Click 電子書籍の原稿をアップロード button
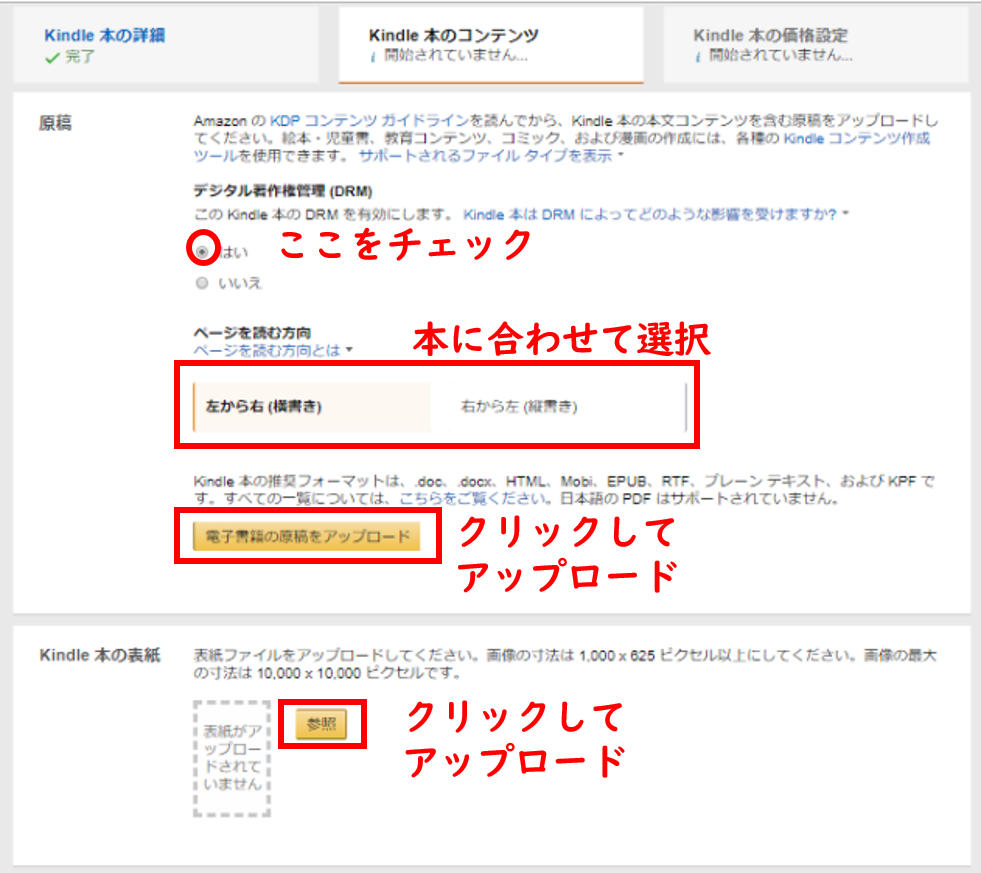 coord(307,536)
